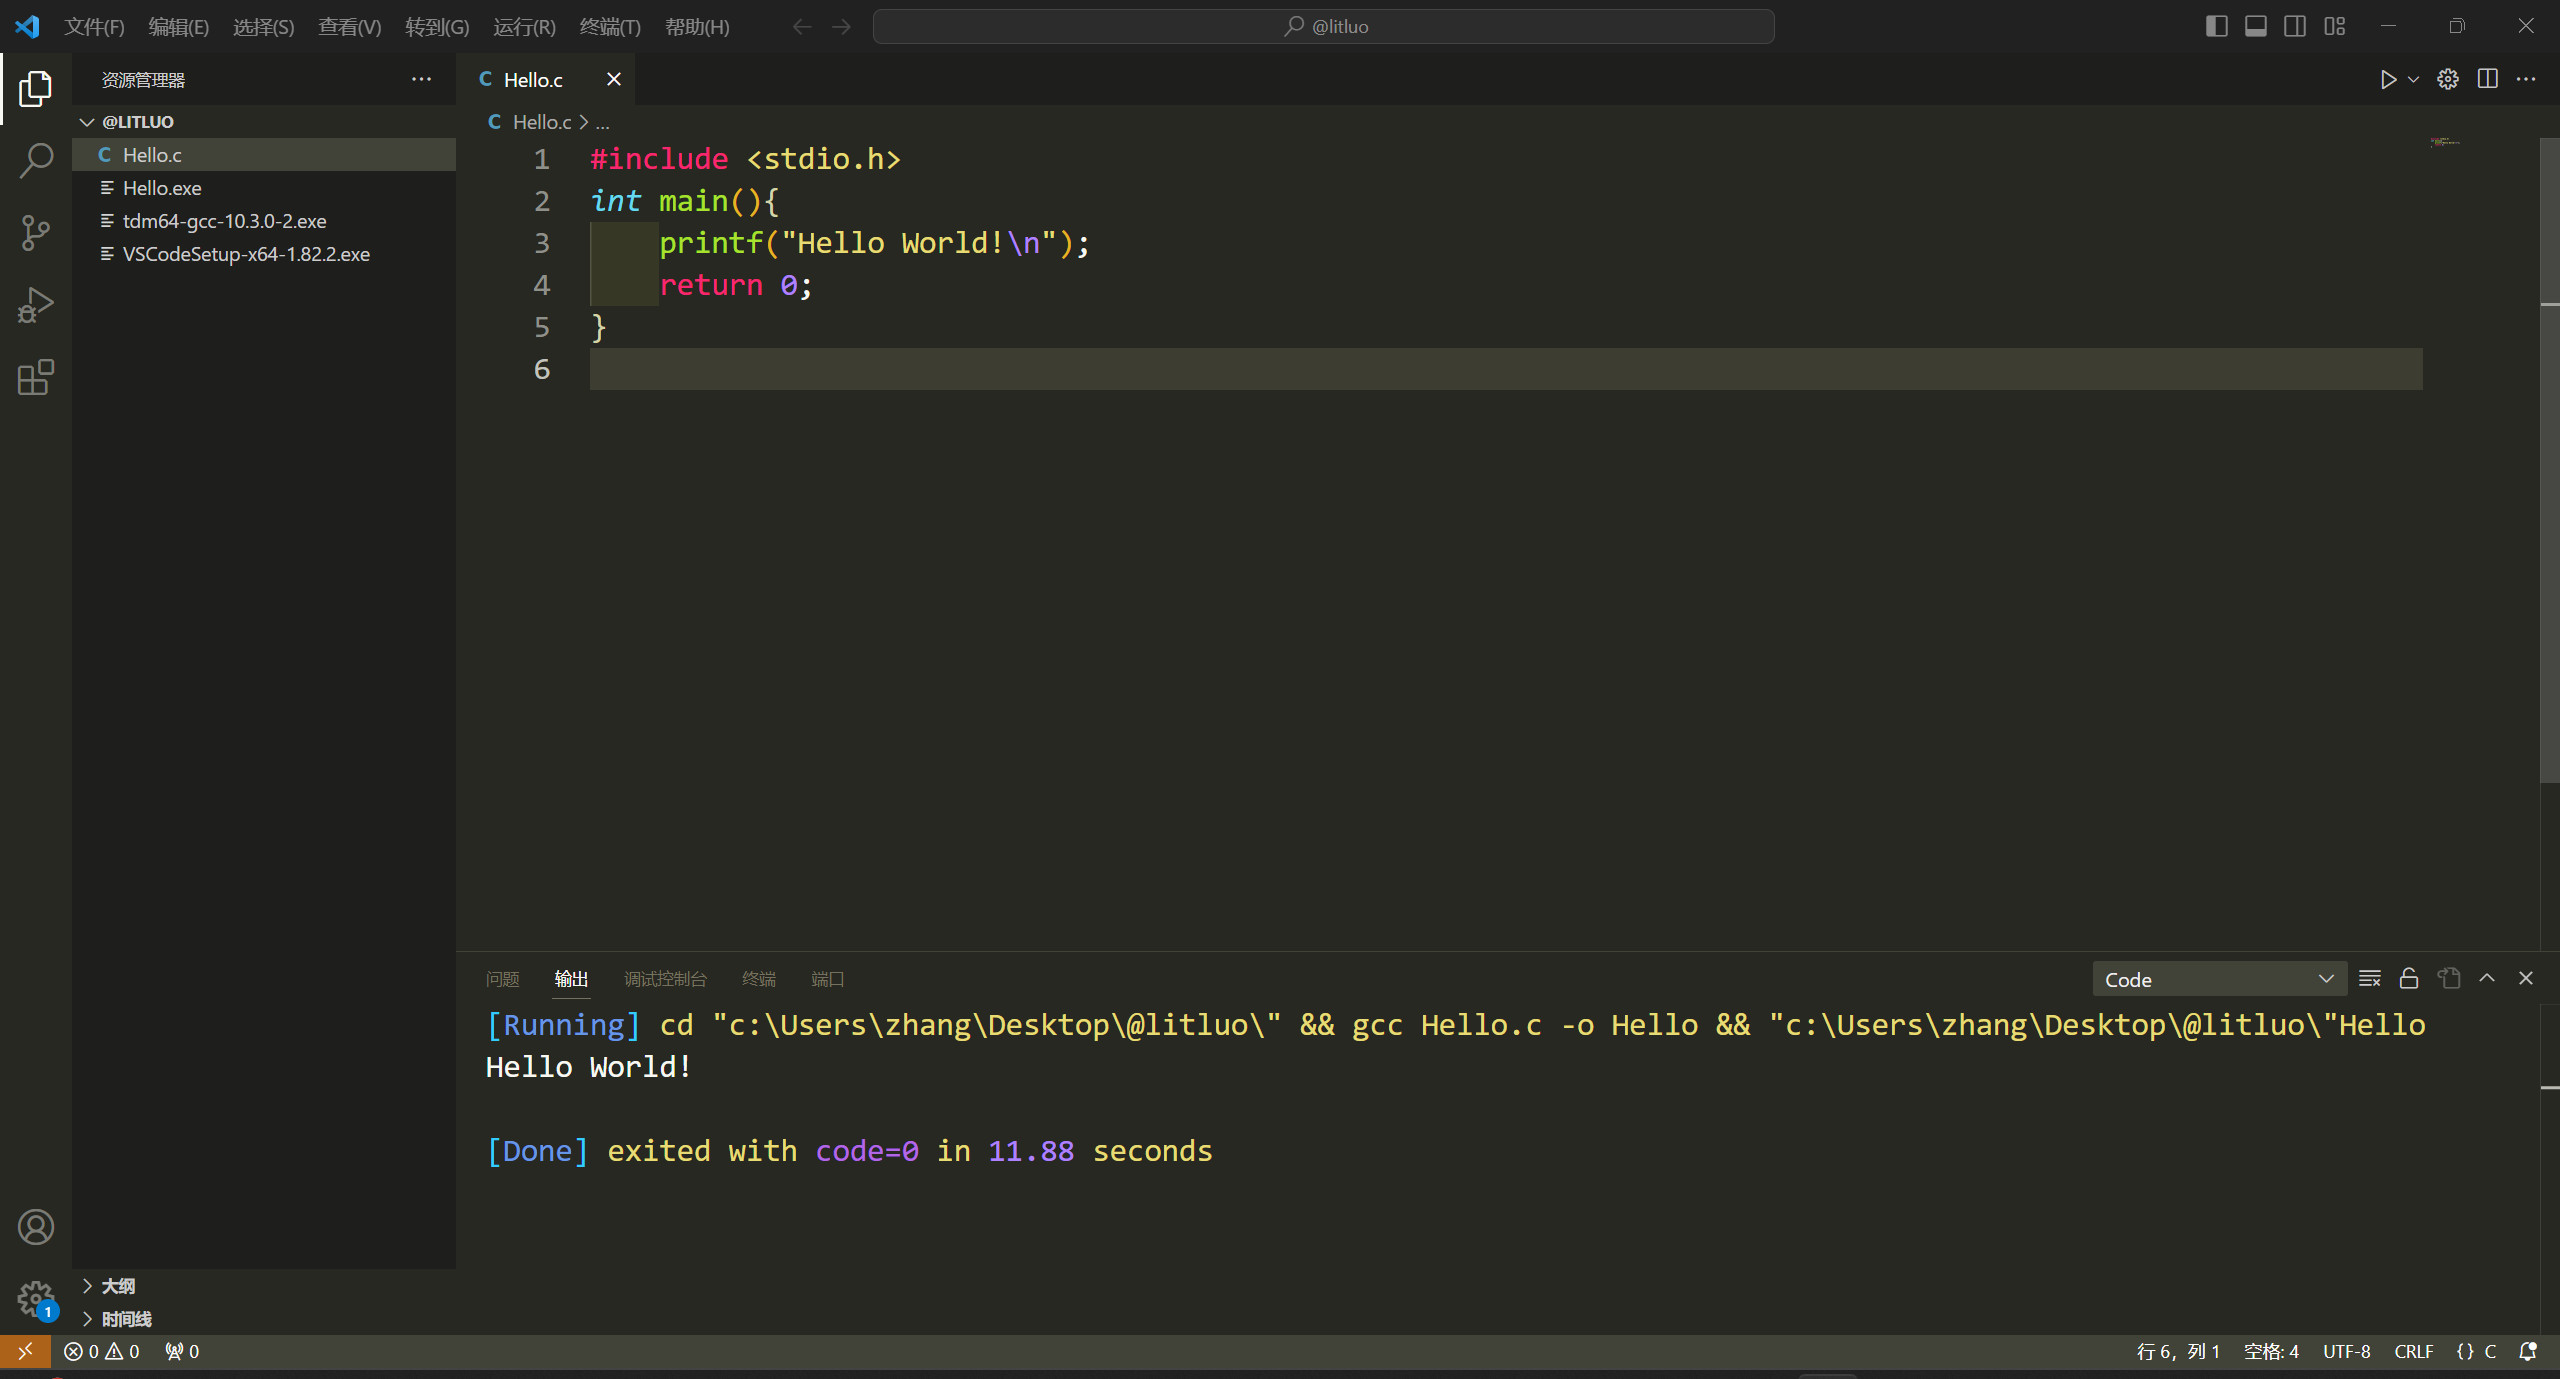Open the 转到(G) menu

click(x=437, y=27)
